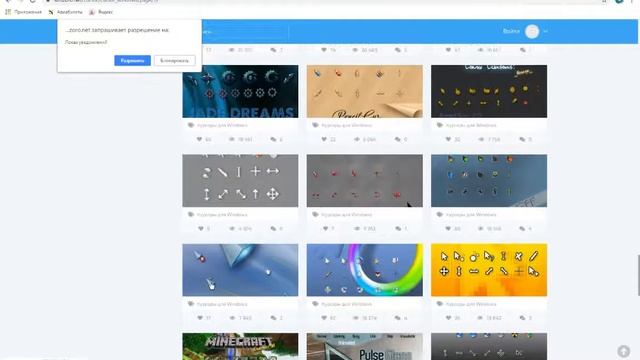Click Курсоры для Windows tag under parchment card
The width and height of the screenshot is (640, 360).
click(x=347, y=125)
